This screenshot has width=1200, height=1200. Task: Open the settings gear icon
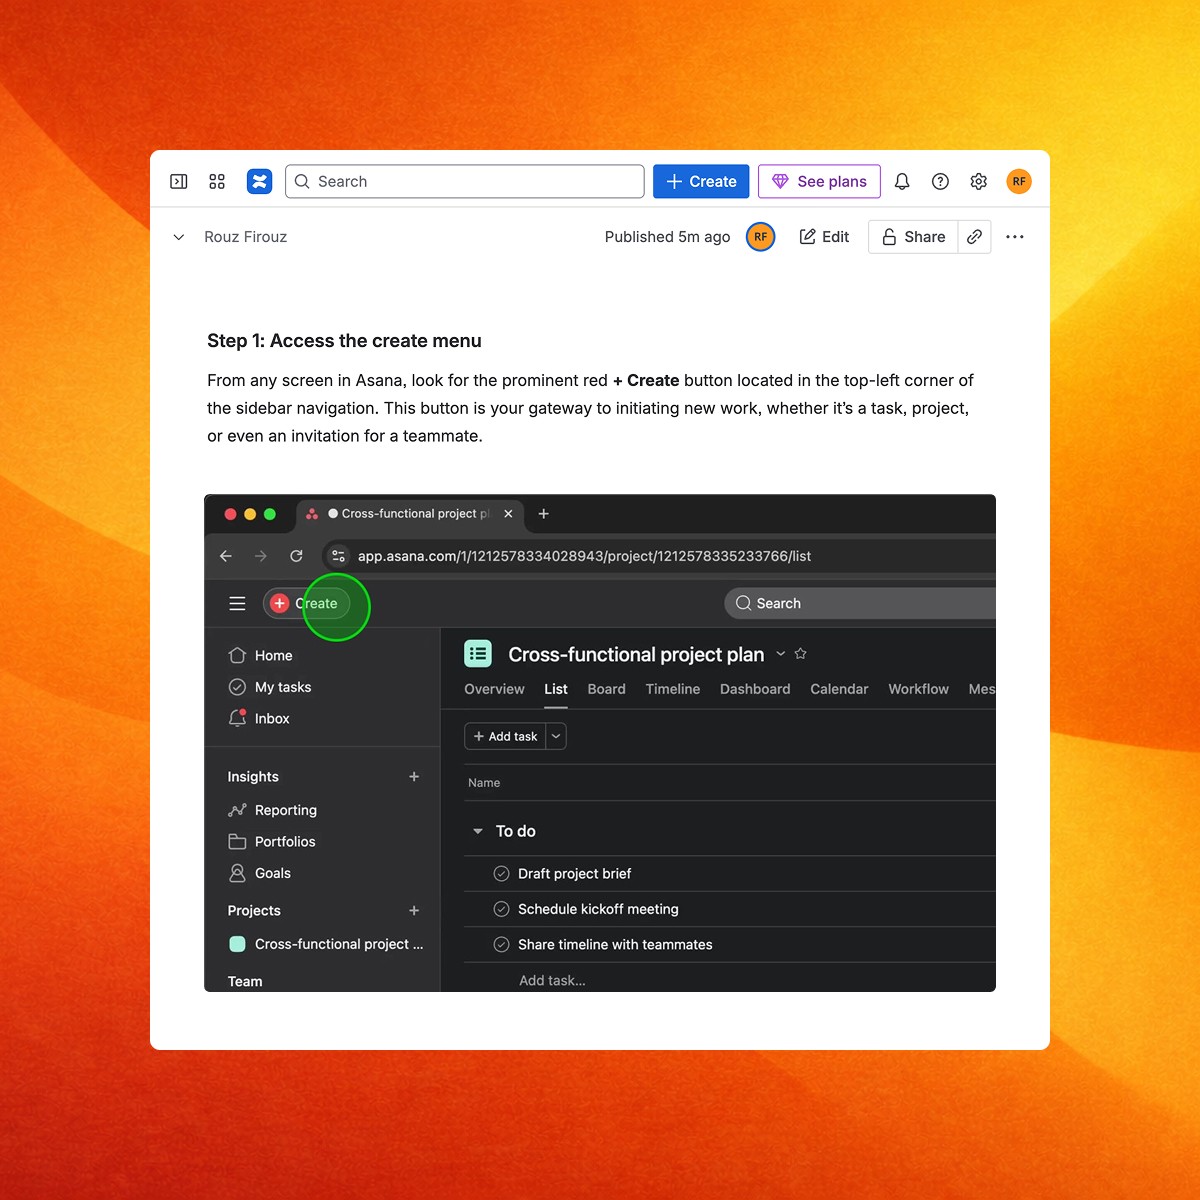click(979, 181)
